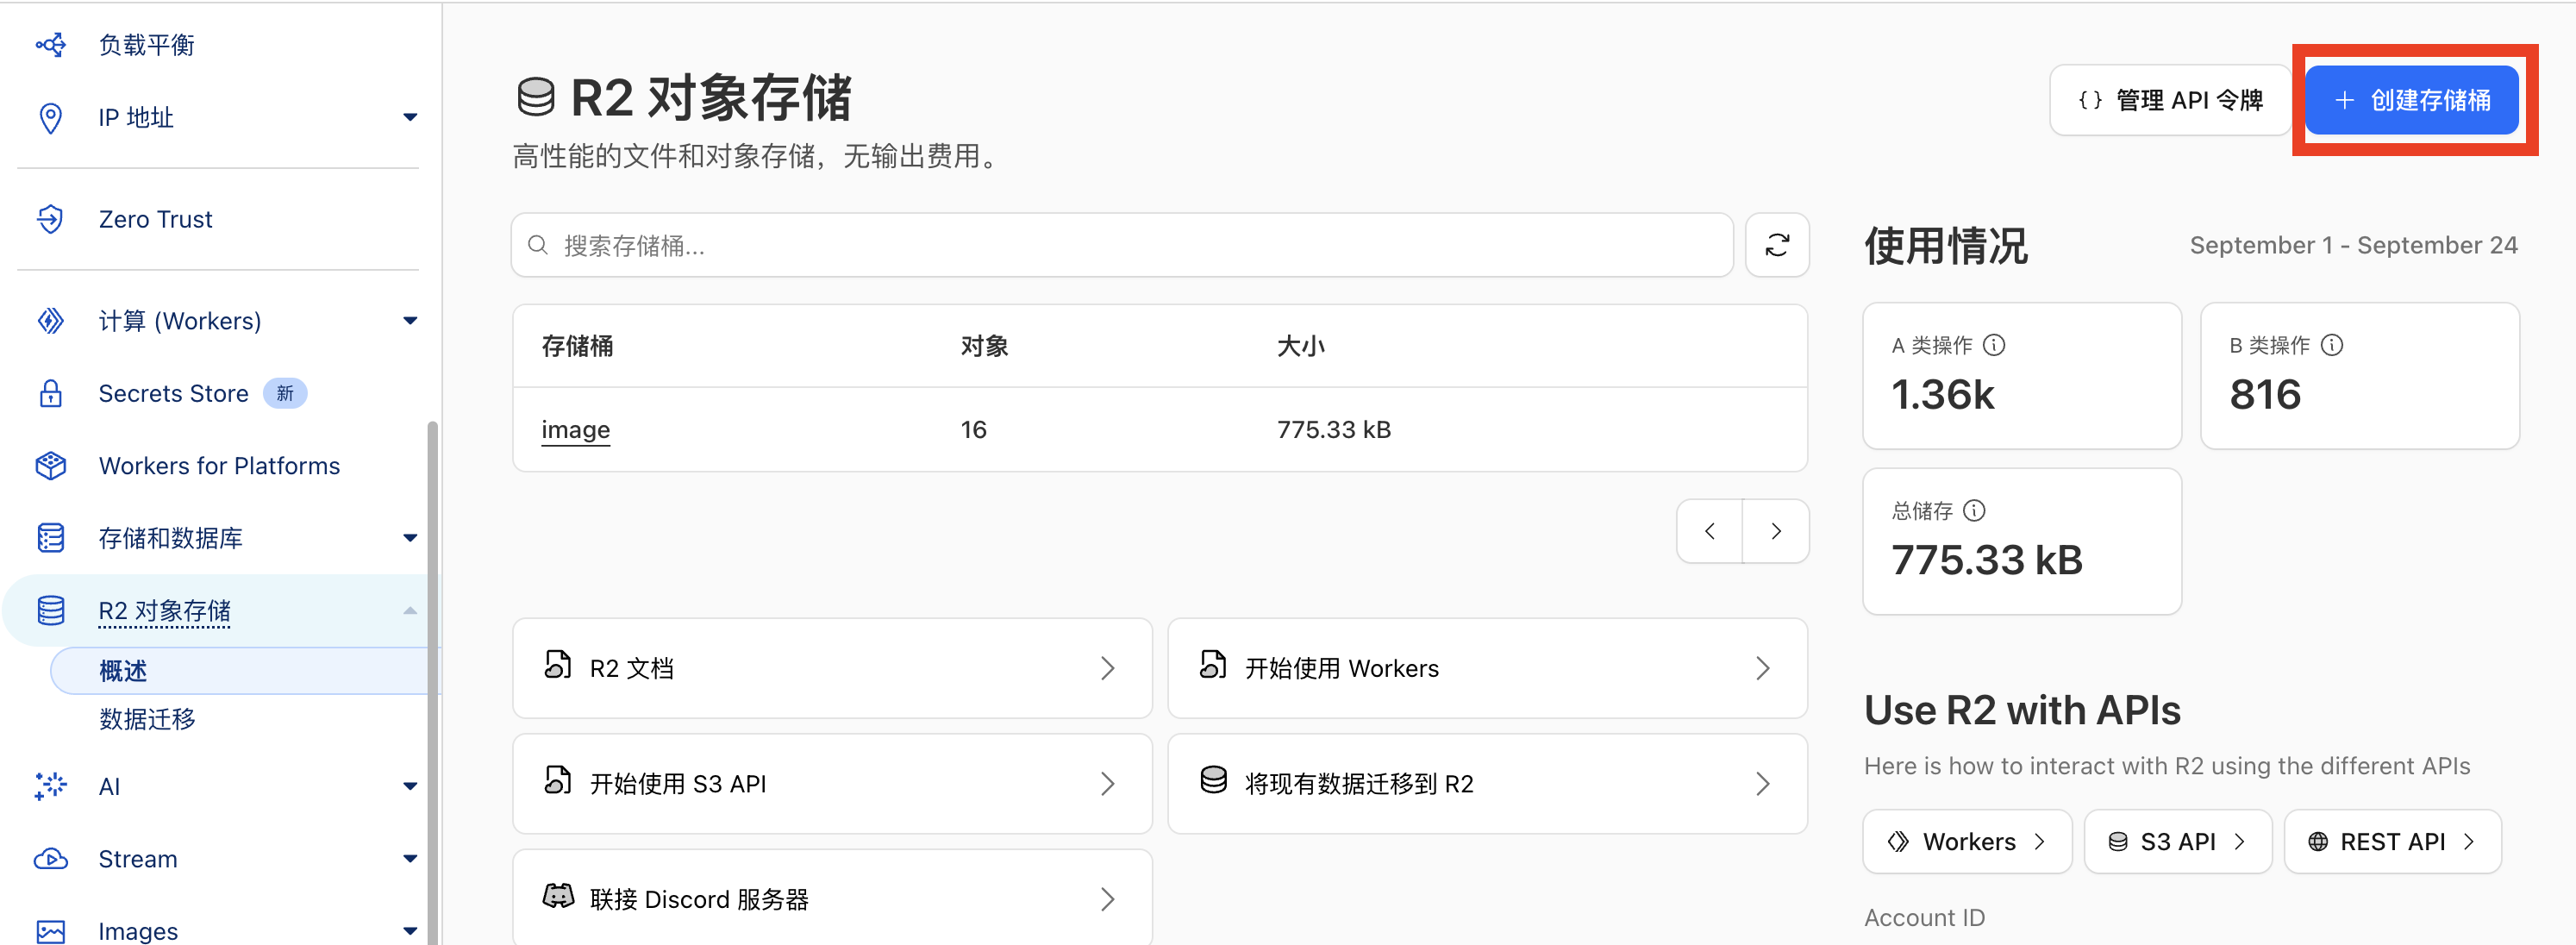Expand the AI dropdown arrow
Viewport: 2576px width, 945px height.
tap(410, 786)
